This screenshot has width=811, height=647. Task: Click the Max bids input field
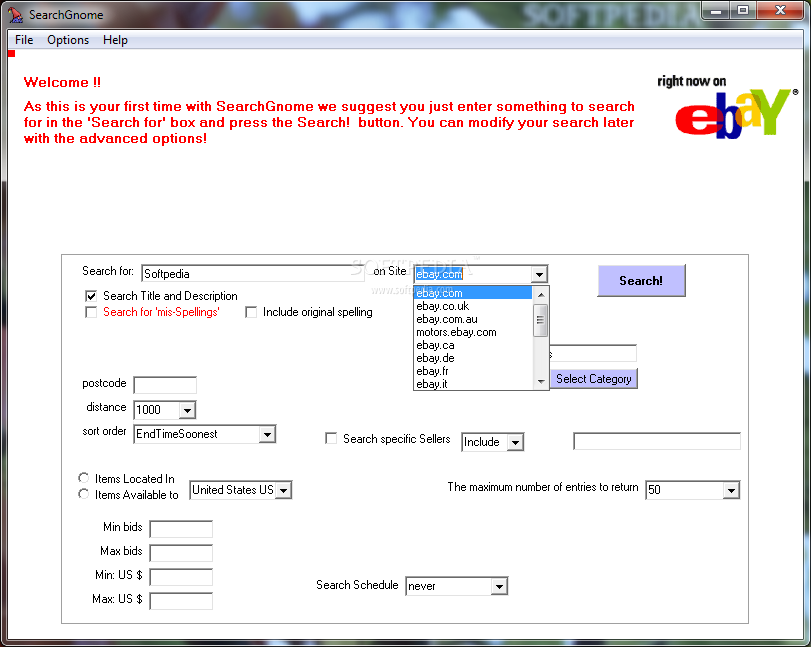pyautogui.click(x=181, y=553)
